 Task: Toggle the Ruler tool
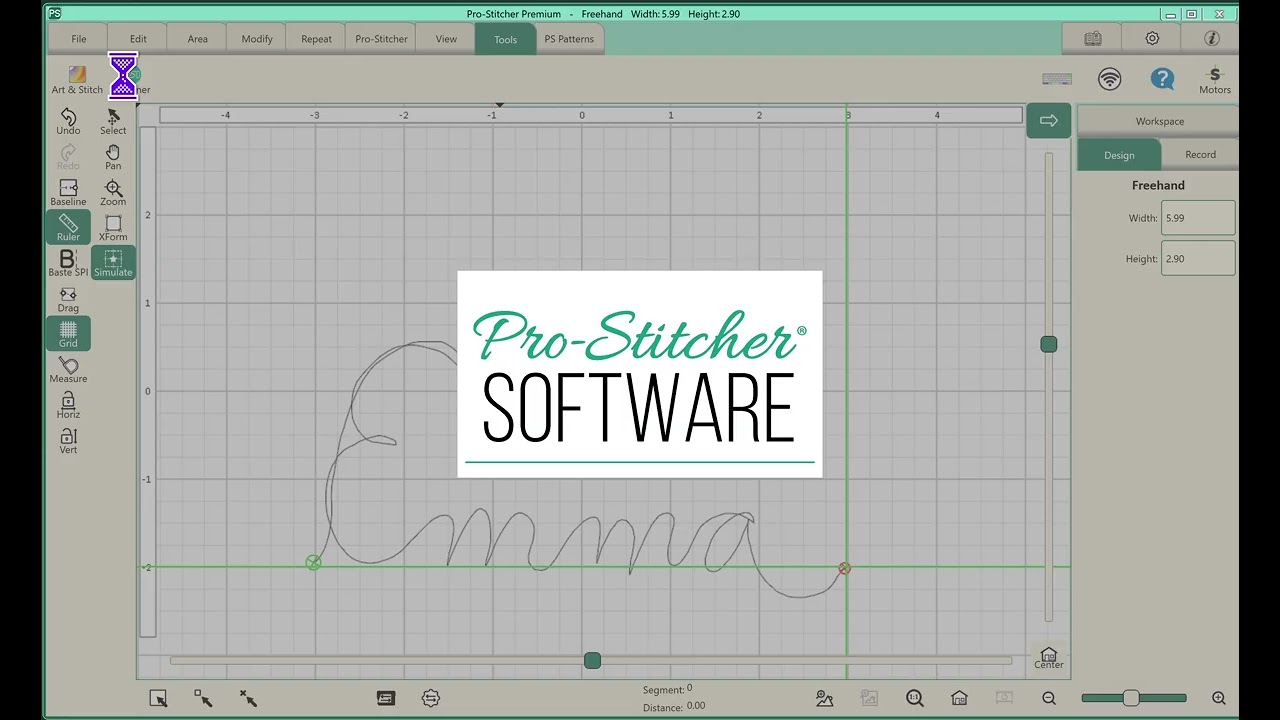[68, 228]
